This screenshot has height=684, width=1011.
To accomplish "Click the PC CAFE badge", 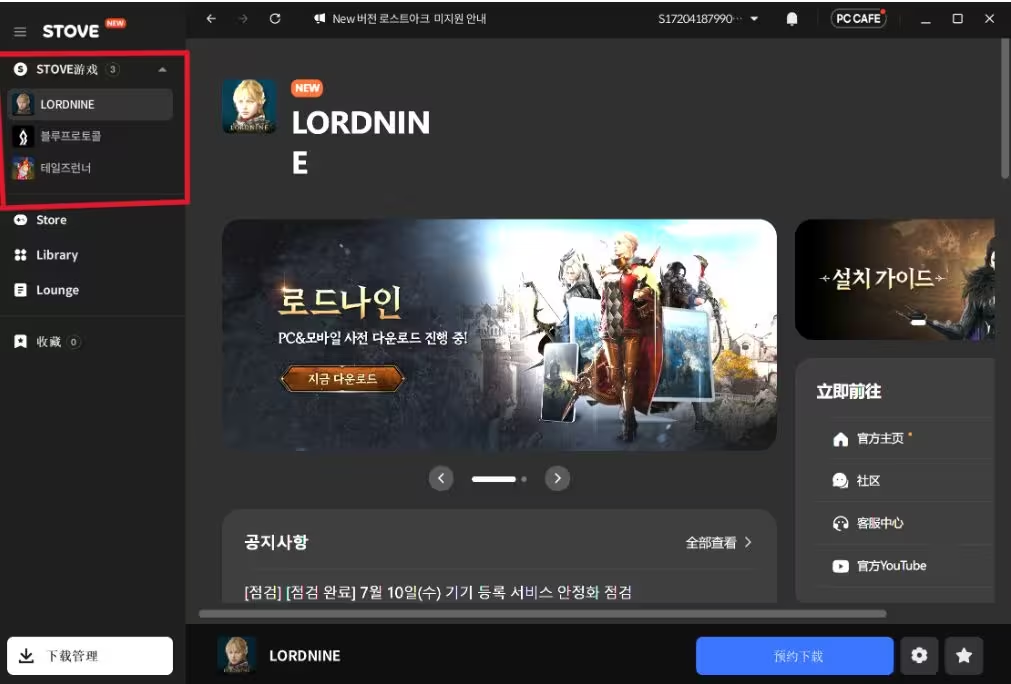I will point(858,19).
